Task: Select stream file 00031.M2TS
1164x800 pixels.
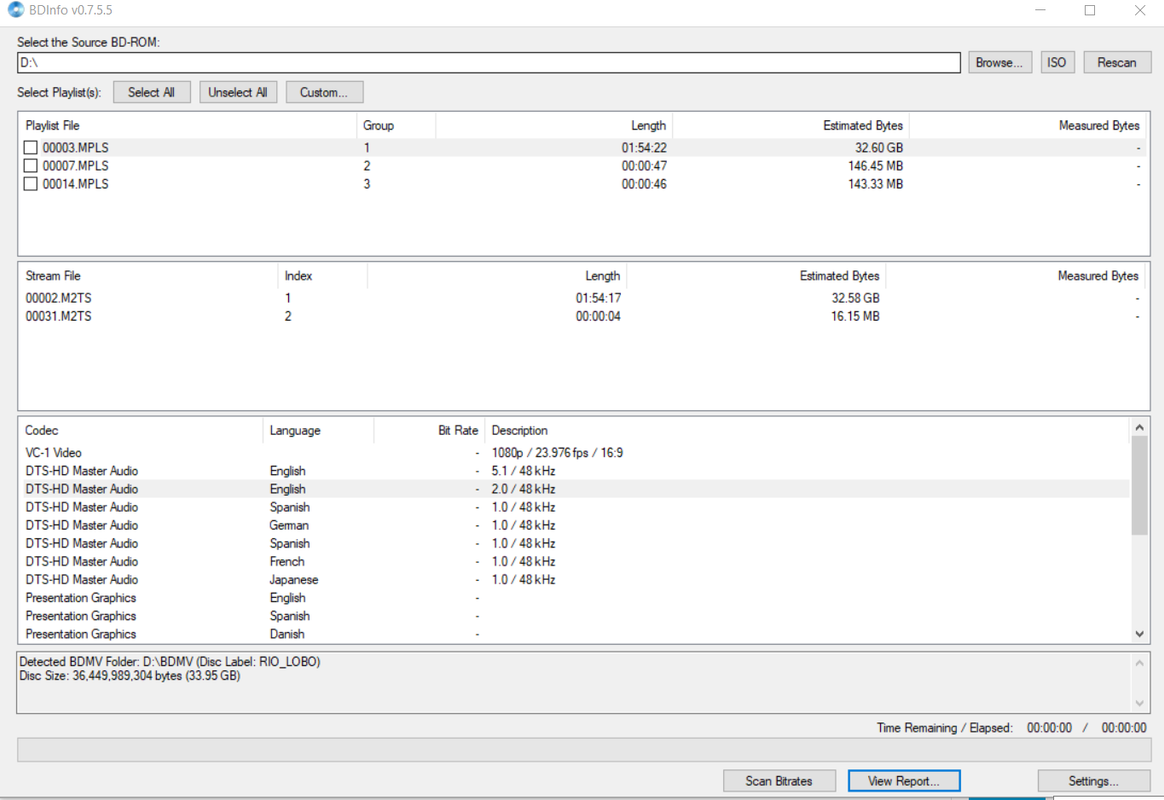Action: pos(583,316)
